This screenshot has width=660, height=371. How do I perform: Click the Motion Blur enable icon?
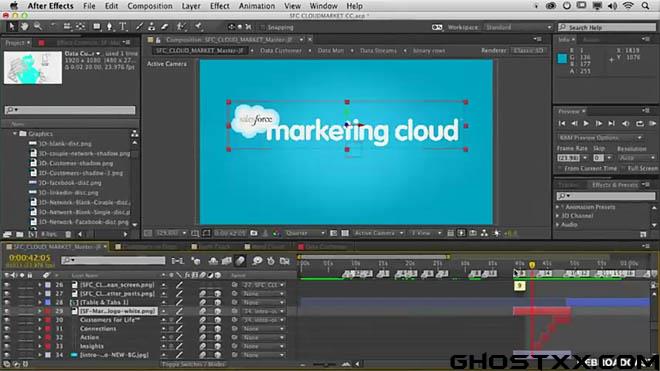tap(240, 261)
